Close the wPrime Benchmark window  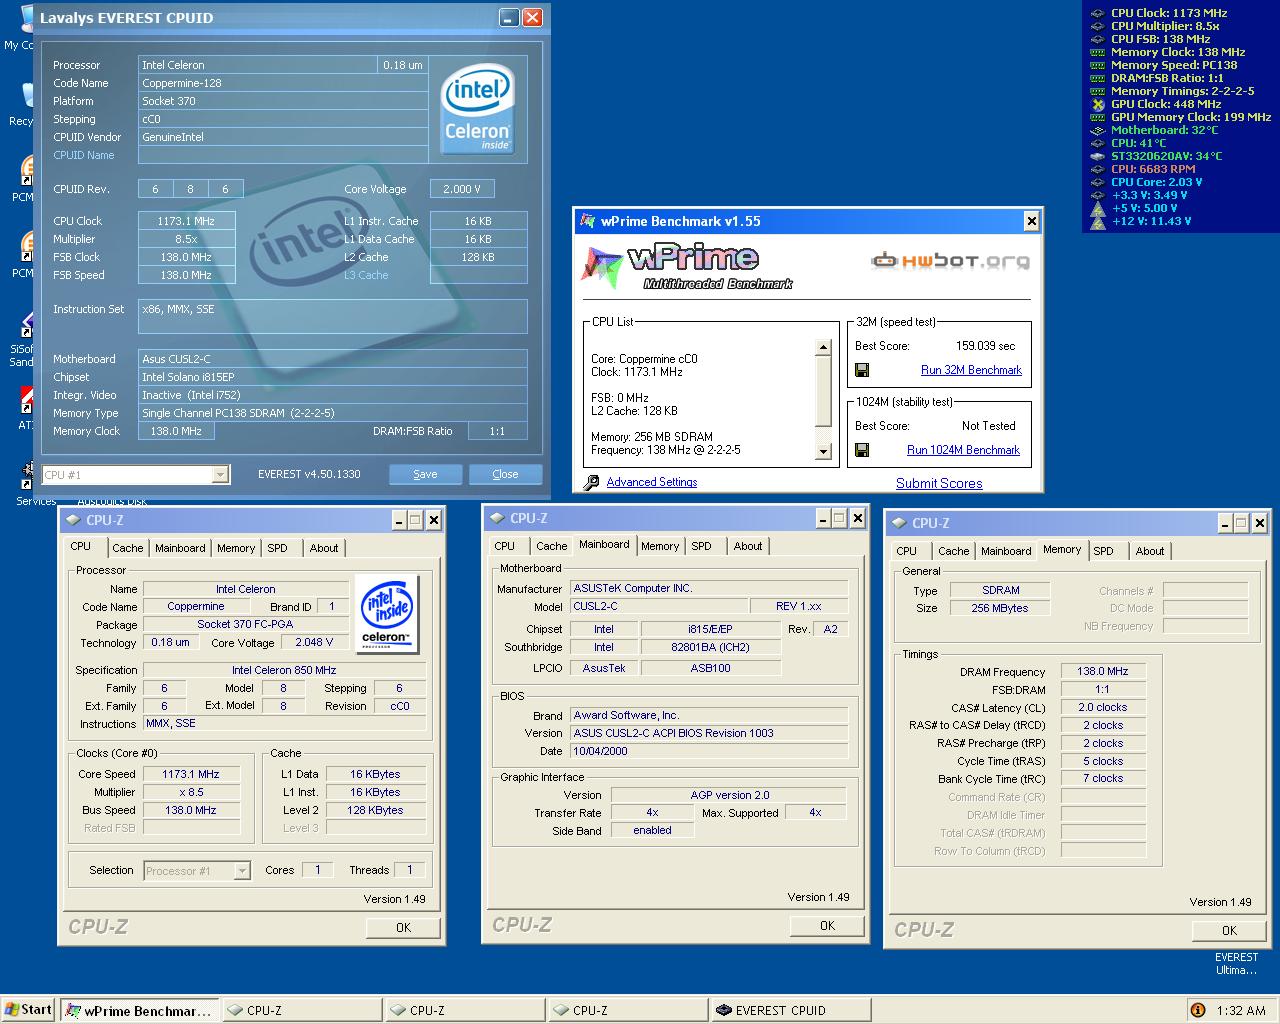(x=1031, y=221)
